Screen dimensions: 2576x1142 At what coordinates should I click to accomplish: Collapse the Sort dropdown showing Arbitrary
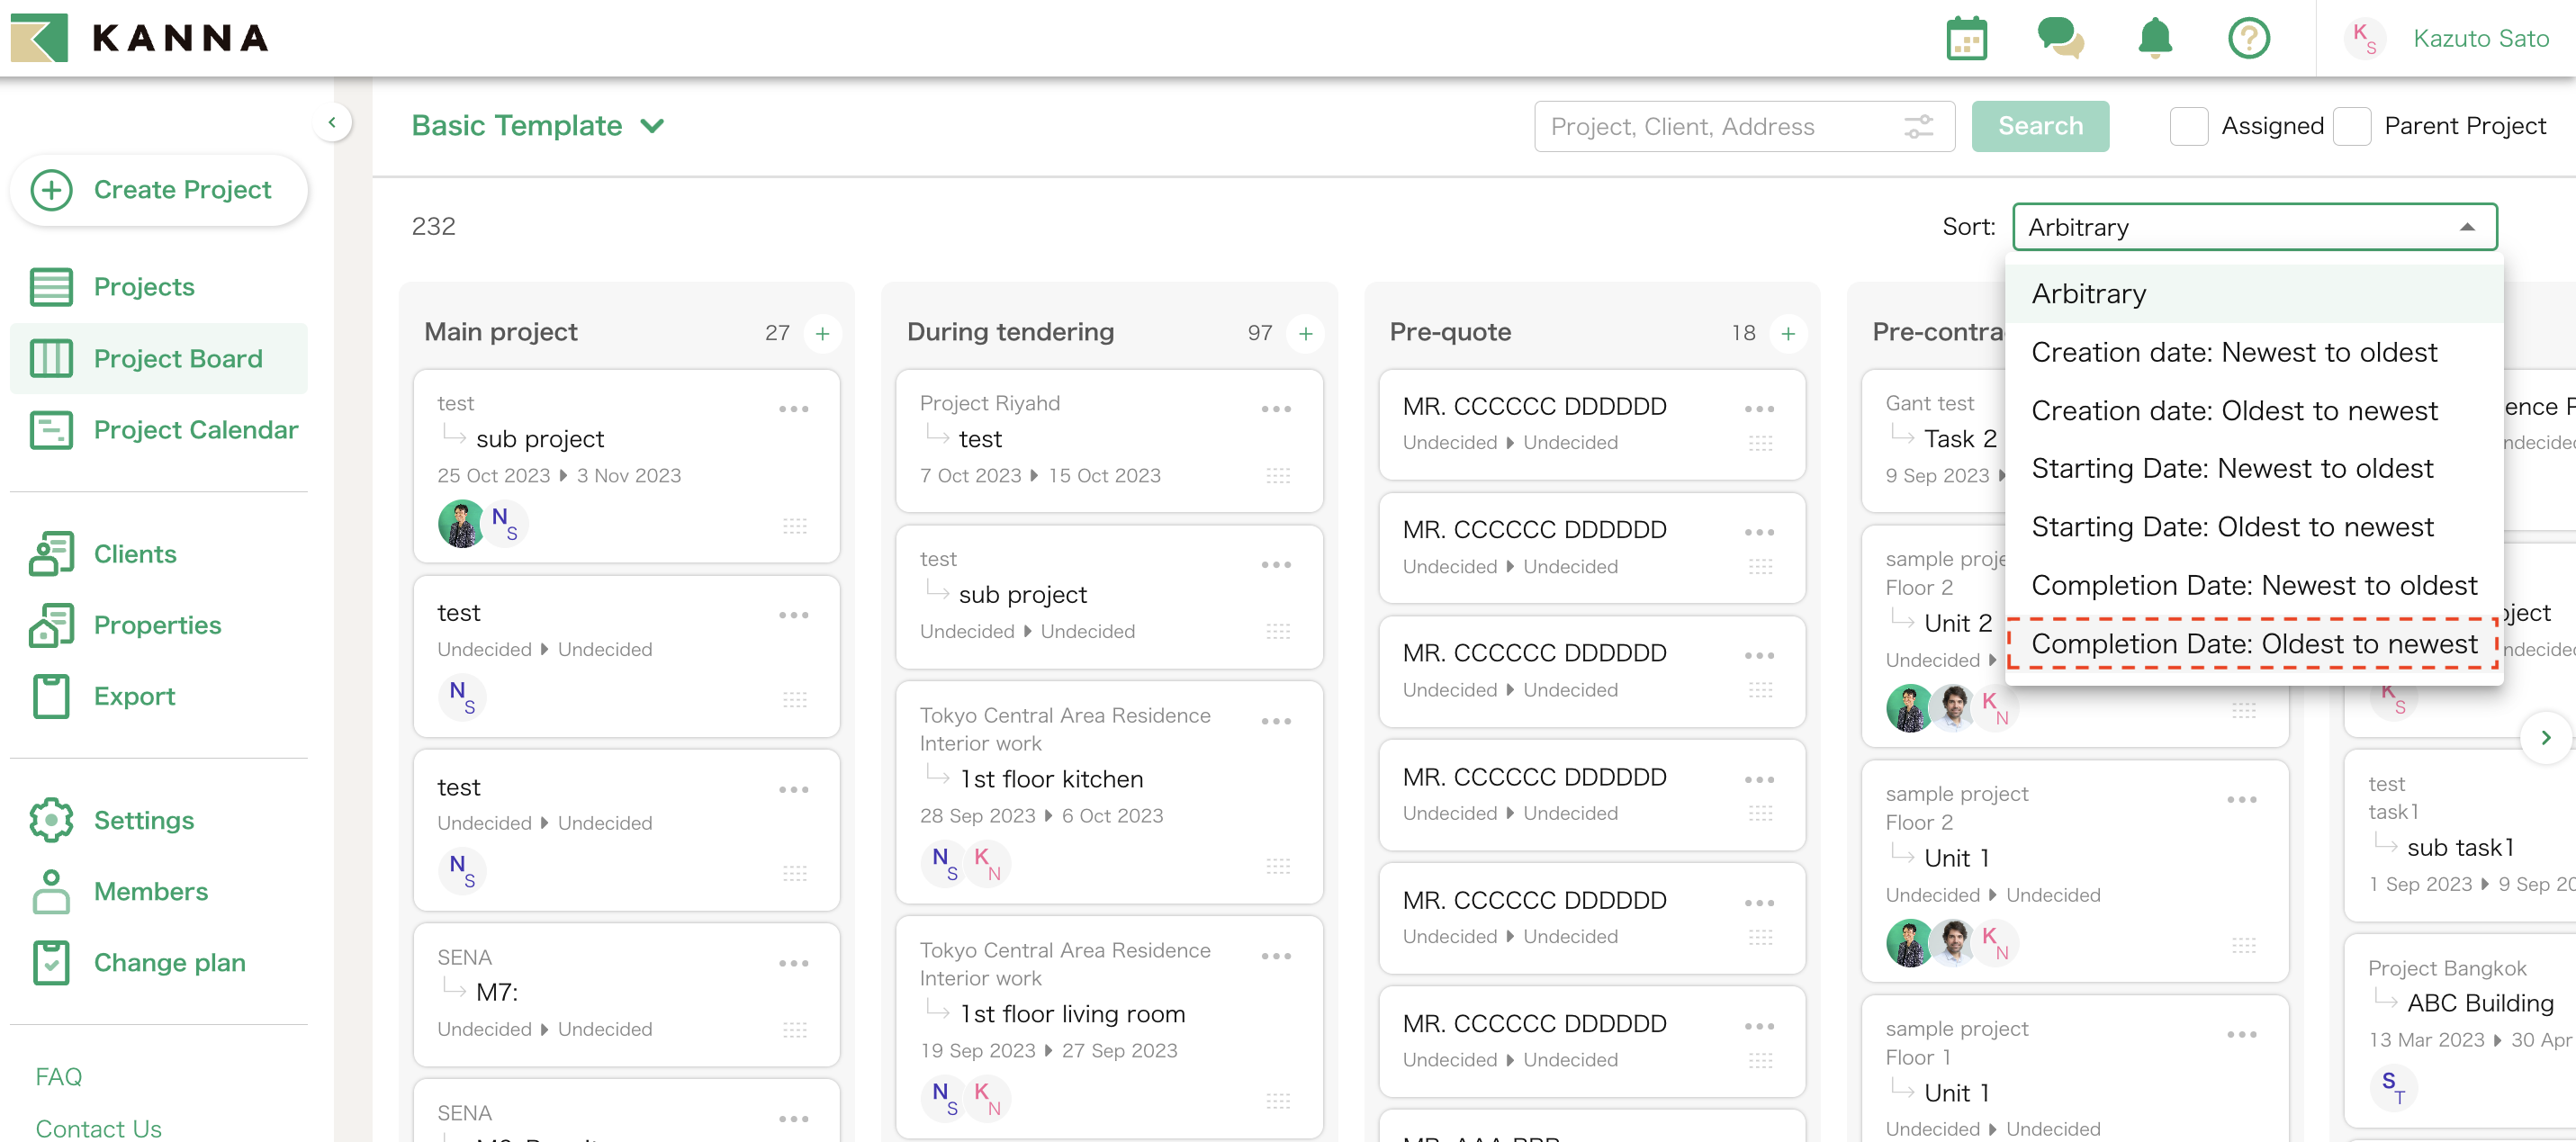pos(2254,227)
